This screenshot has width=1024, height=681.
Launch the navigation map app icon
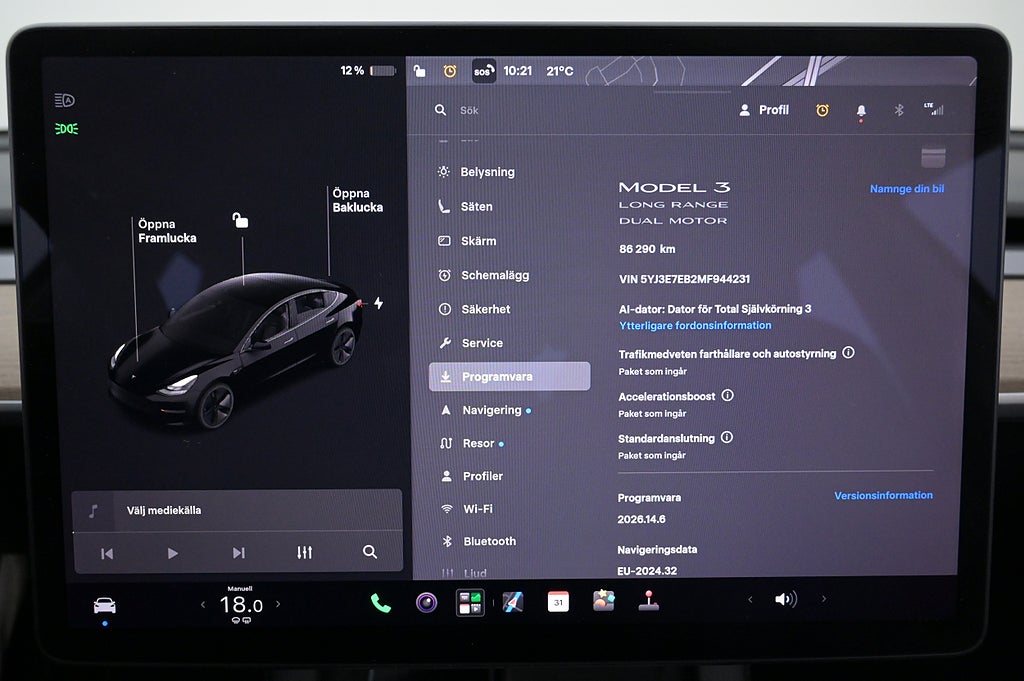click(513, 601)
